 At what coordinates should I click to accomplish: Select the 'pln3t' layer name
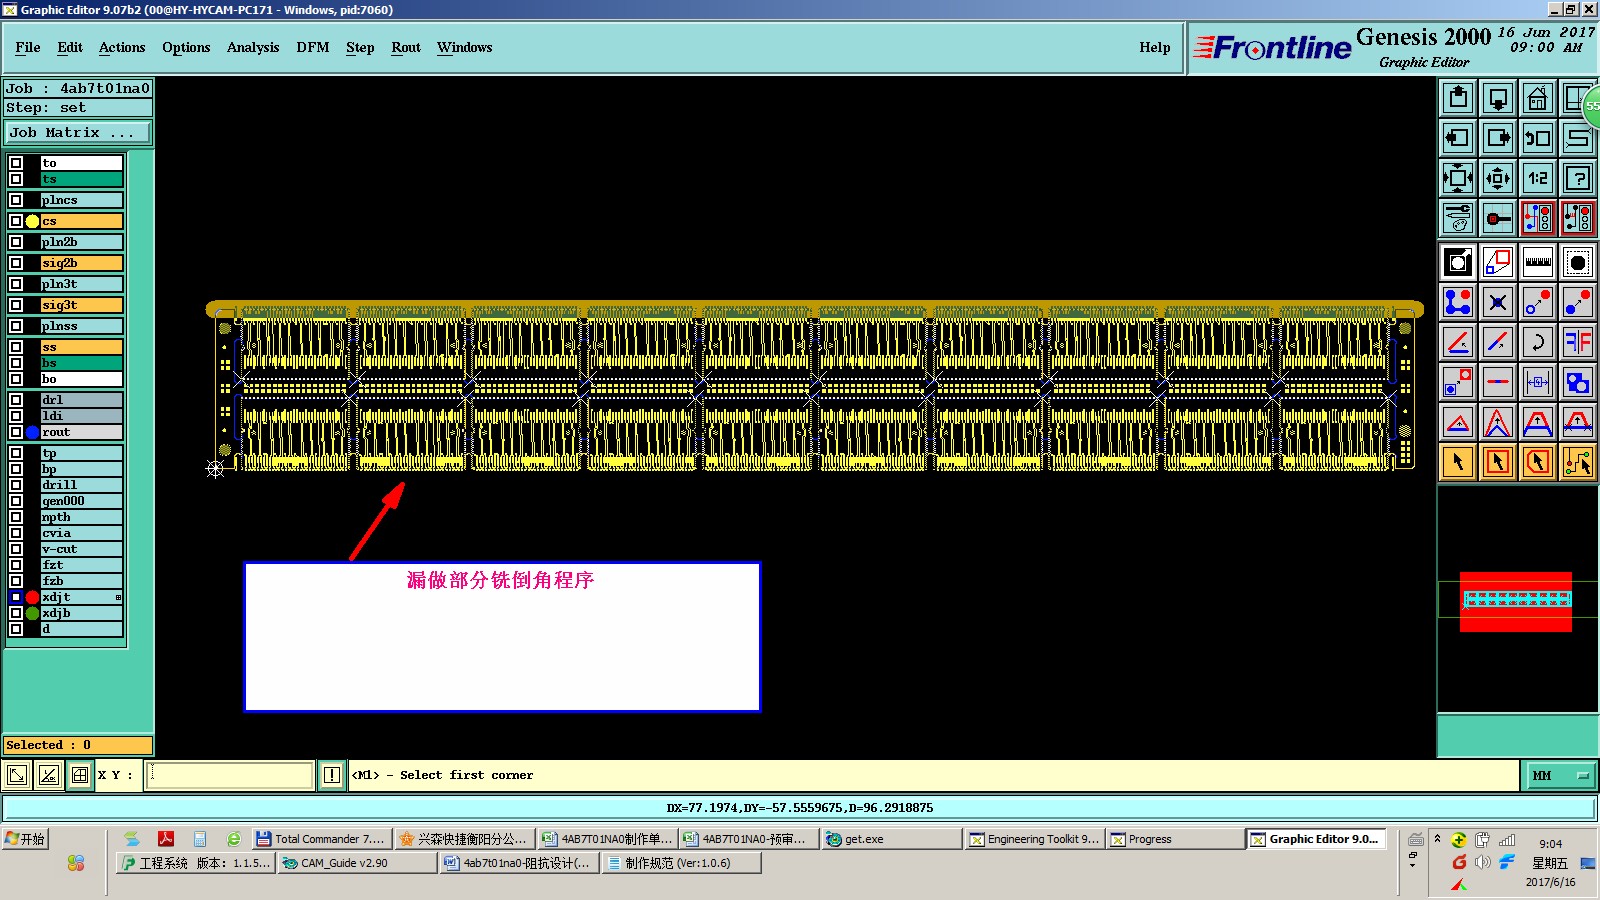click(81, 284)
